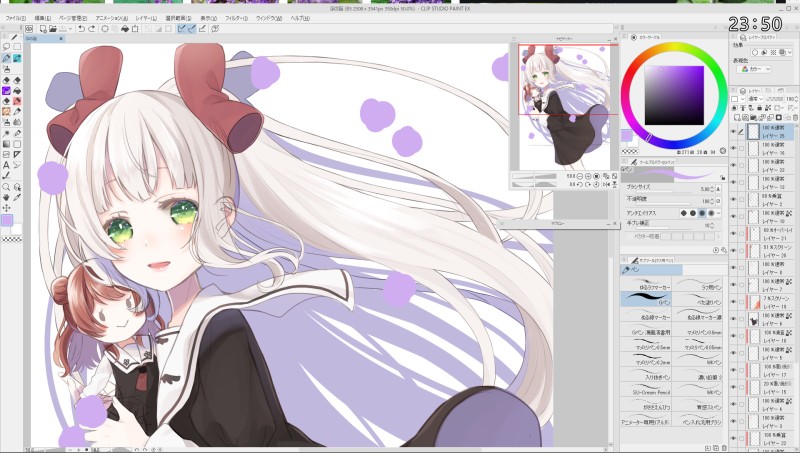Hide レイヤー 8 with its eye toggle
800x453 pixels.
(734, 268)
